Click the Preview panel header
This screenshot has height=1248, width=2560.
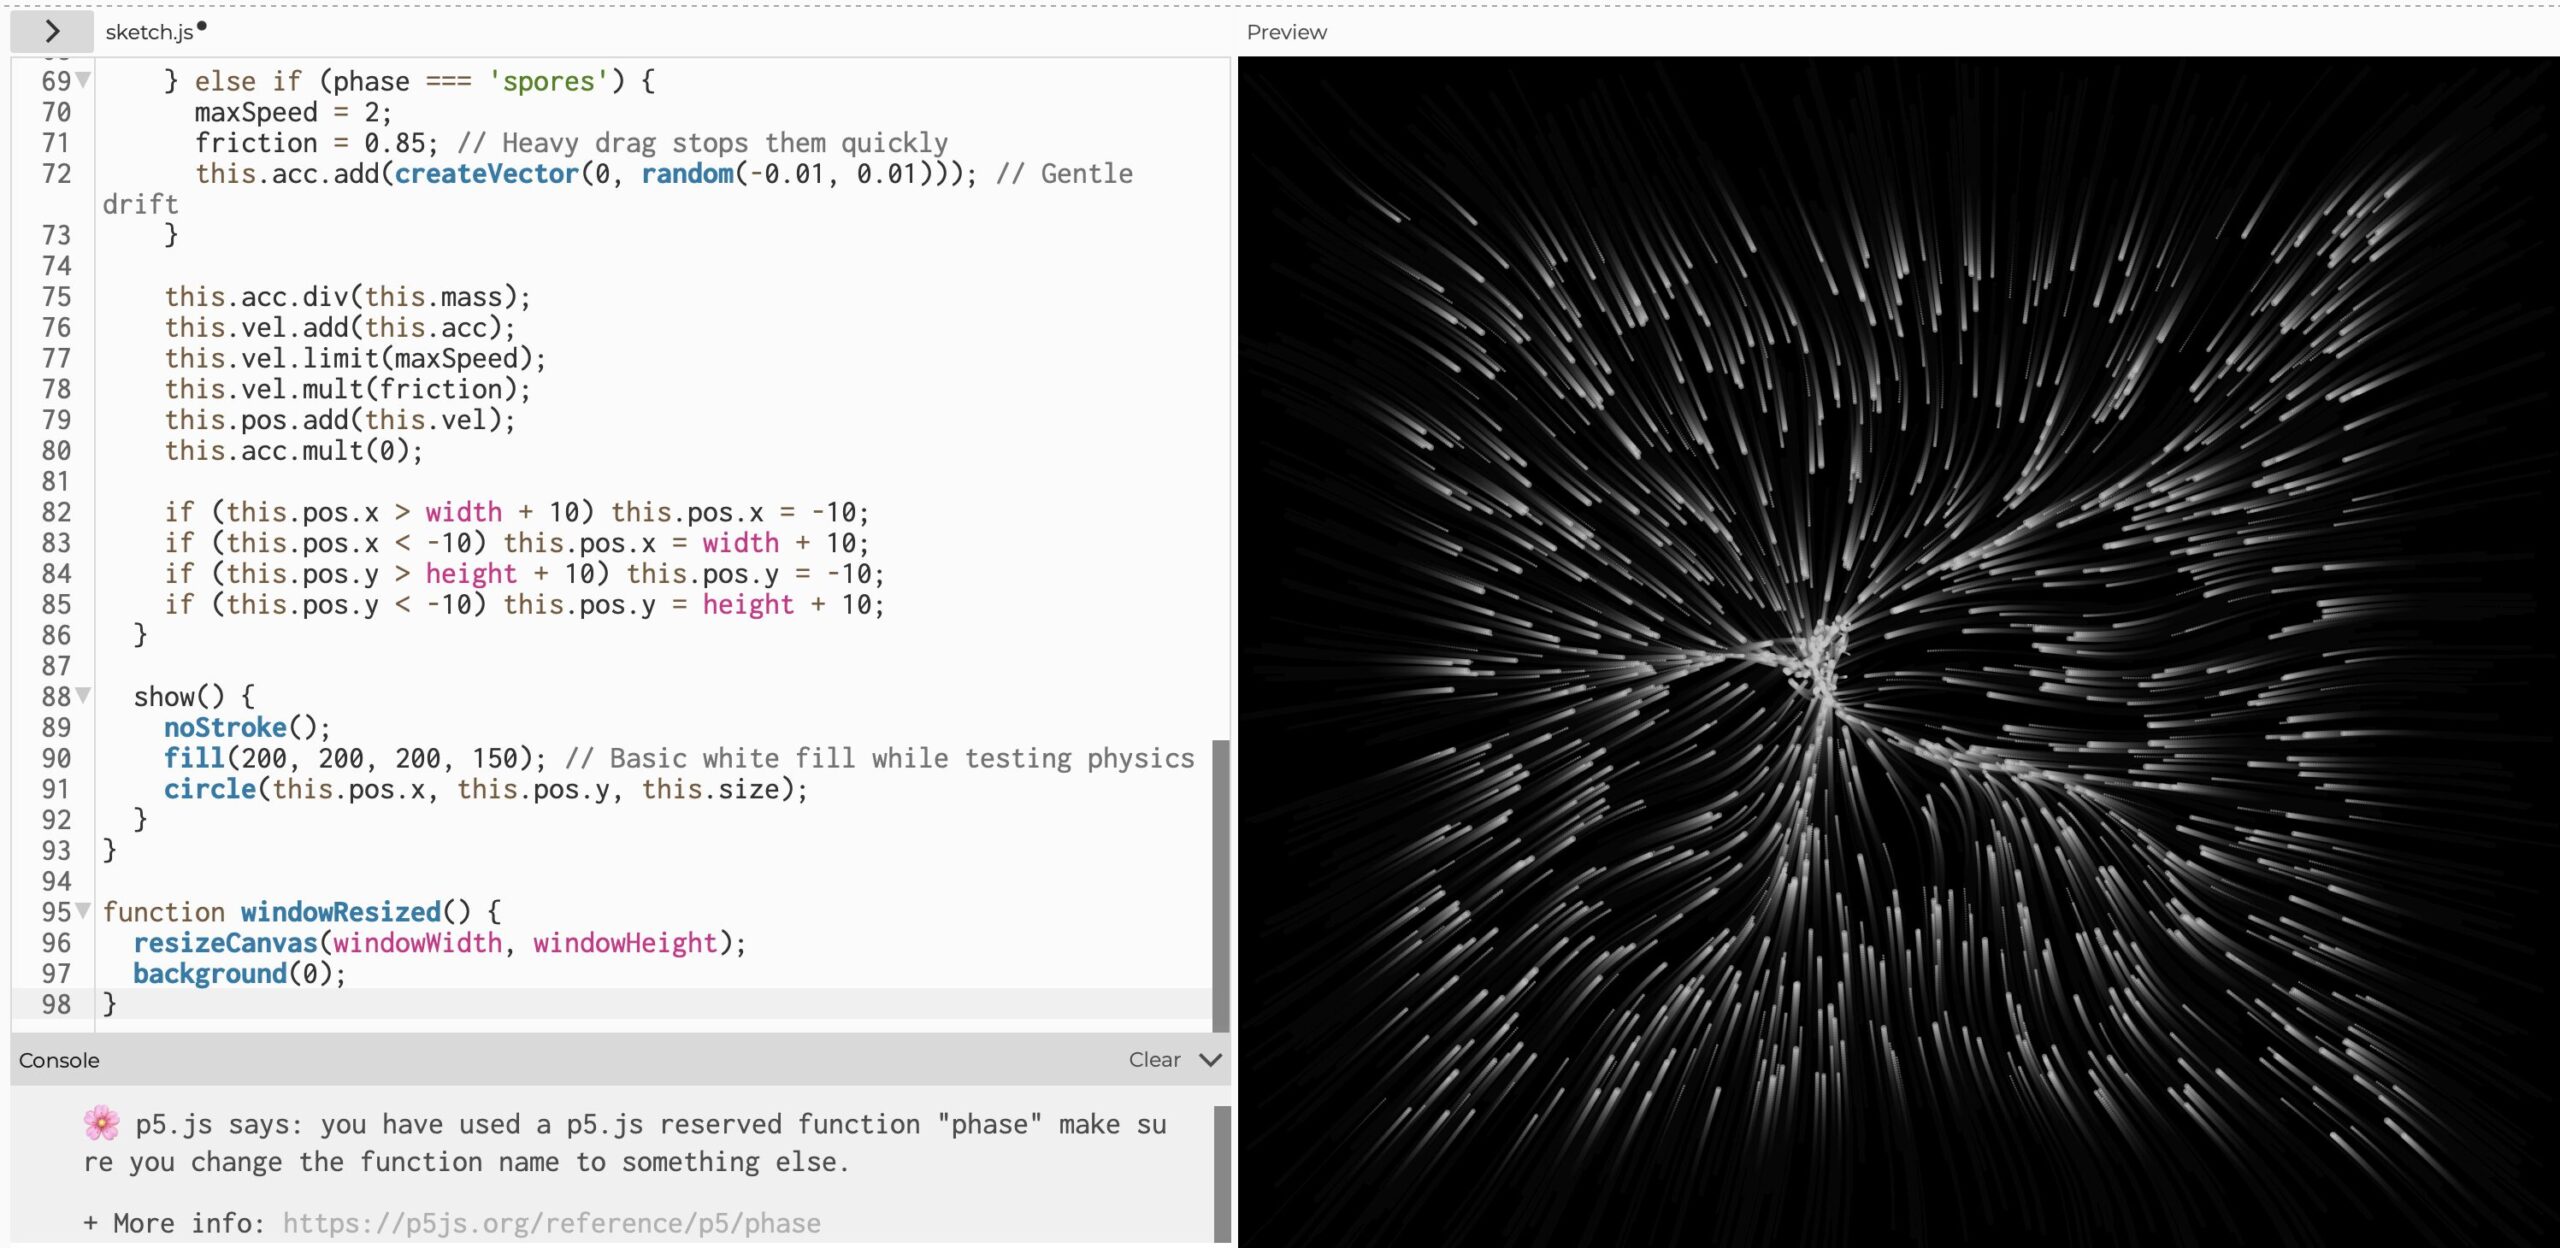pos(1286,32)
